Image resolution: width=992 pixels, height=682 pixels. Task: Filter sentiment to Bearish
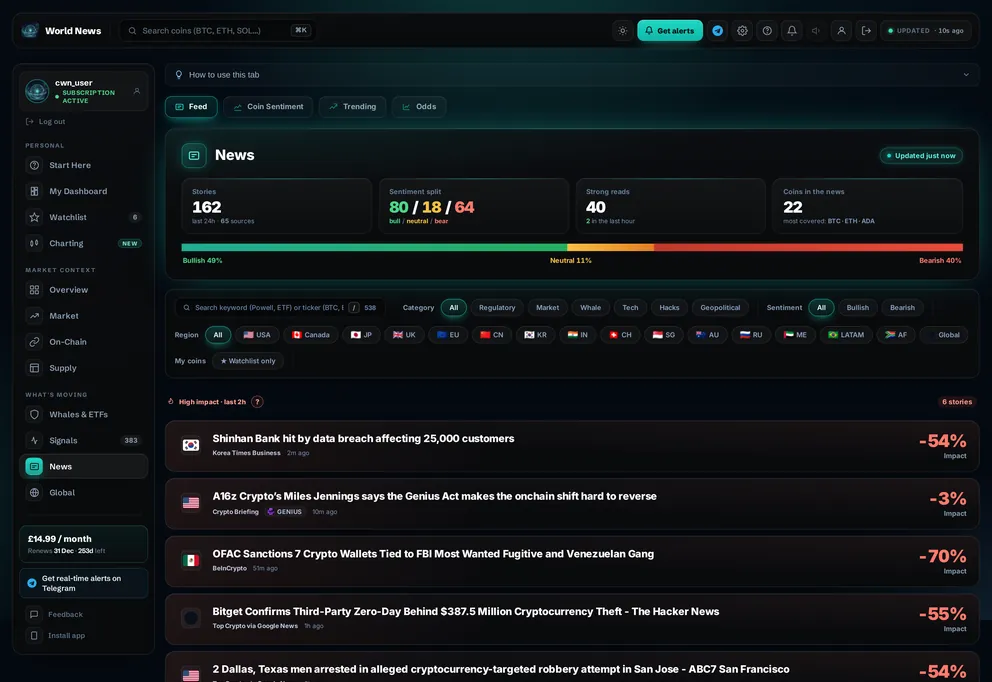click(x=902, y=307)
